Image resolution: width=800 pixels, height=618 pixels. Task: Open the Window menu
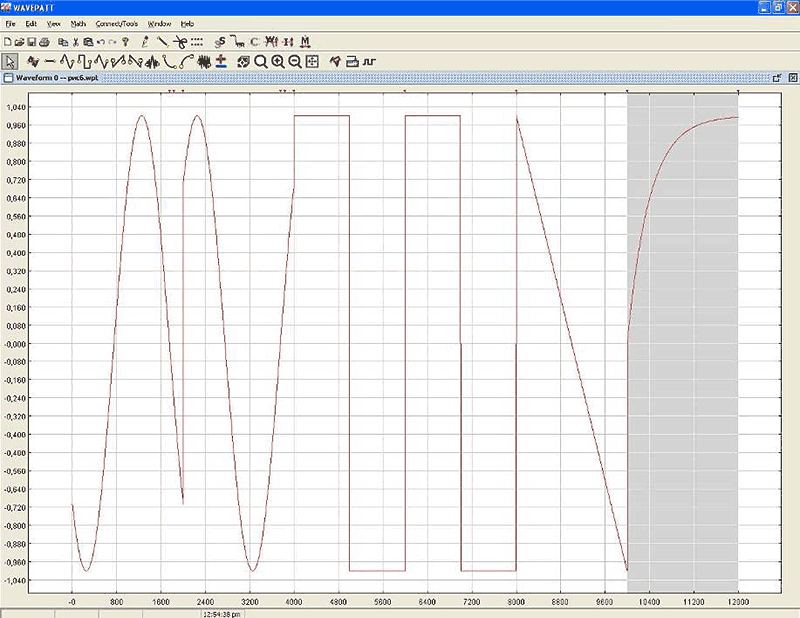[x=159, y=23]
